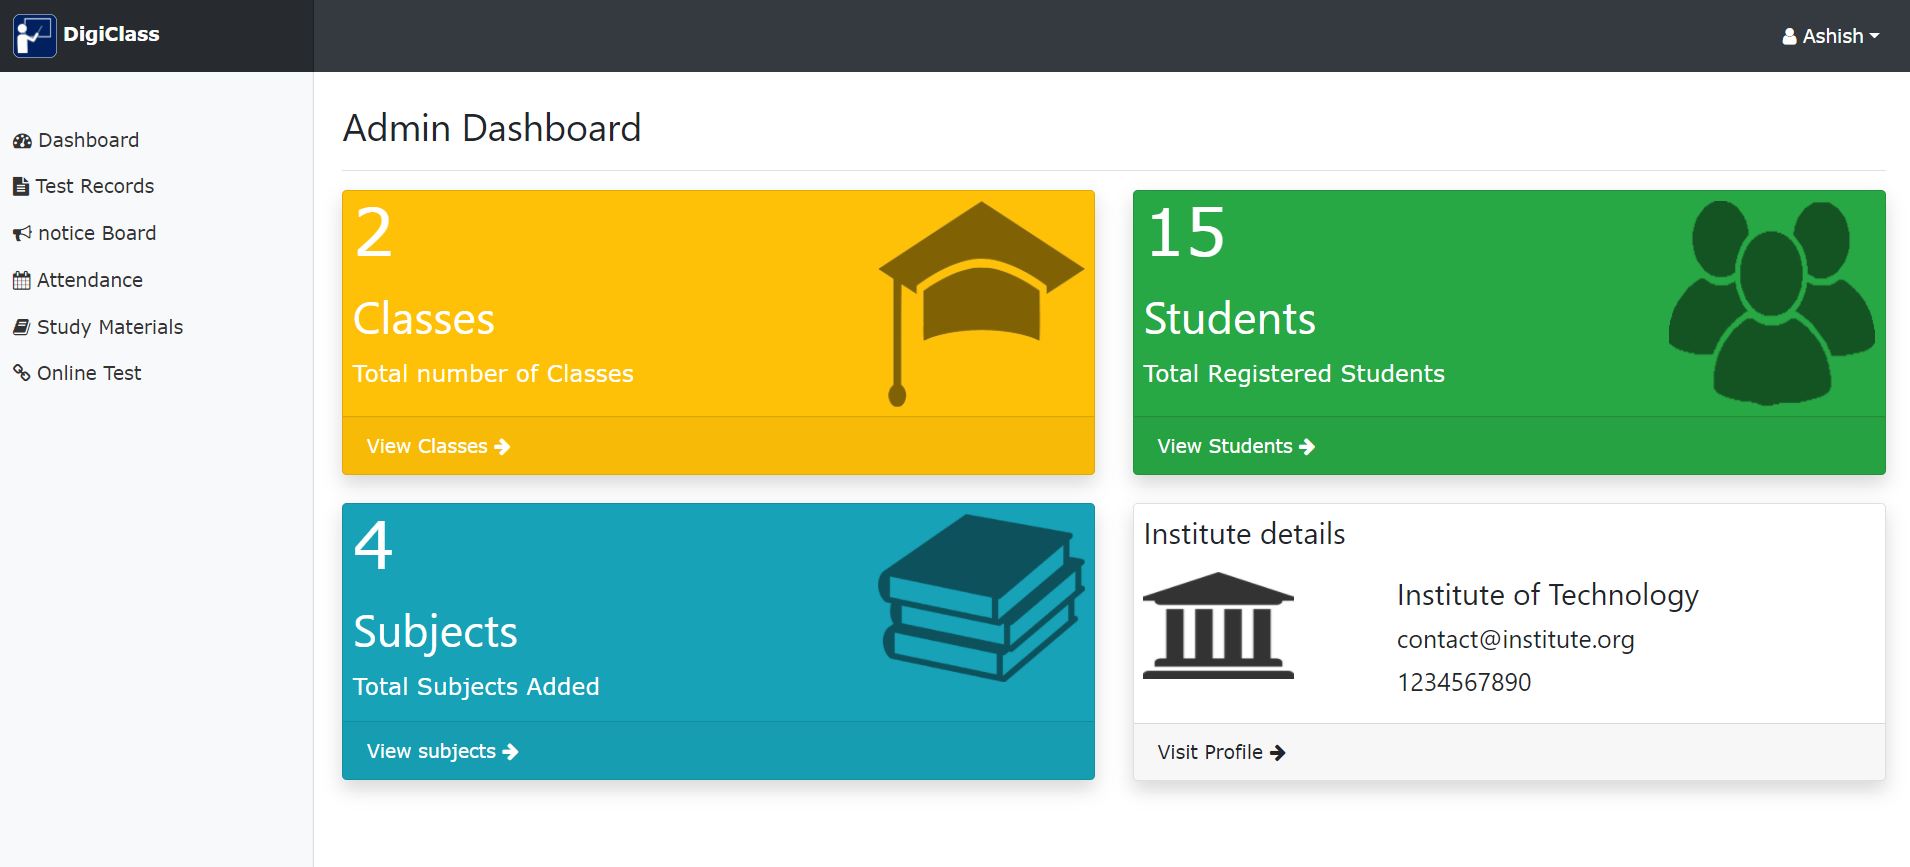Click the user icon beside Ashish
This screenshot has height=867, width=1910.
click(x=1789, y=37)
